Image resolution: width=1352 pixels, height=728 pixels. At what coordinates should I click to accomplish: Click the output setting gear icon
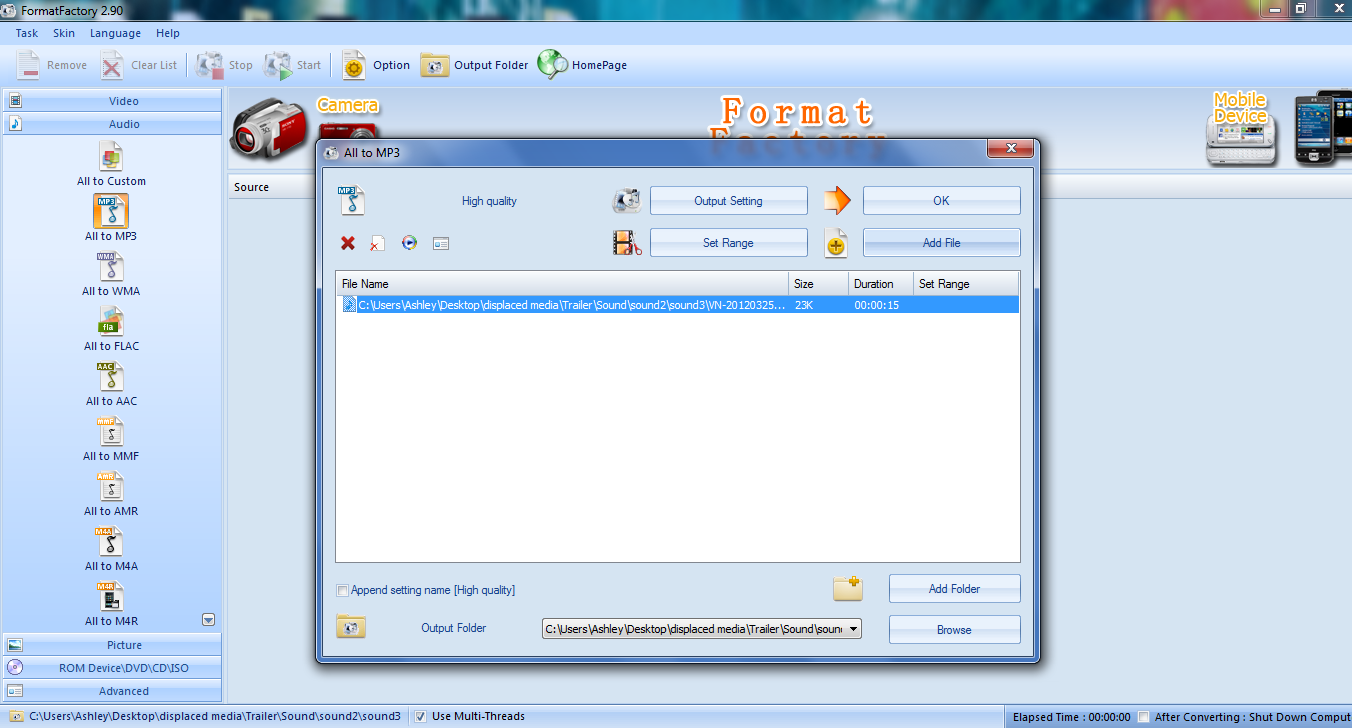[x=626, y=200]
